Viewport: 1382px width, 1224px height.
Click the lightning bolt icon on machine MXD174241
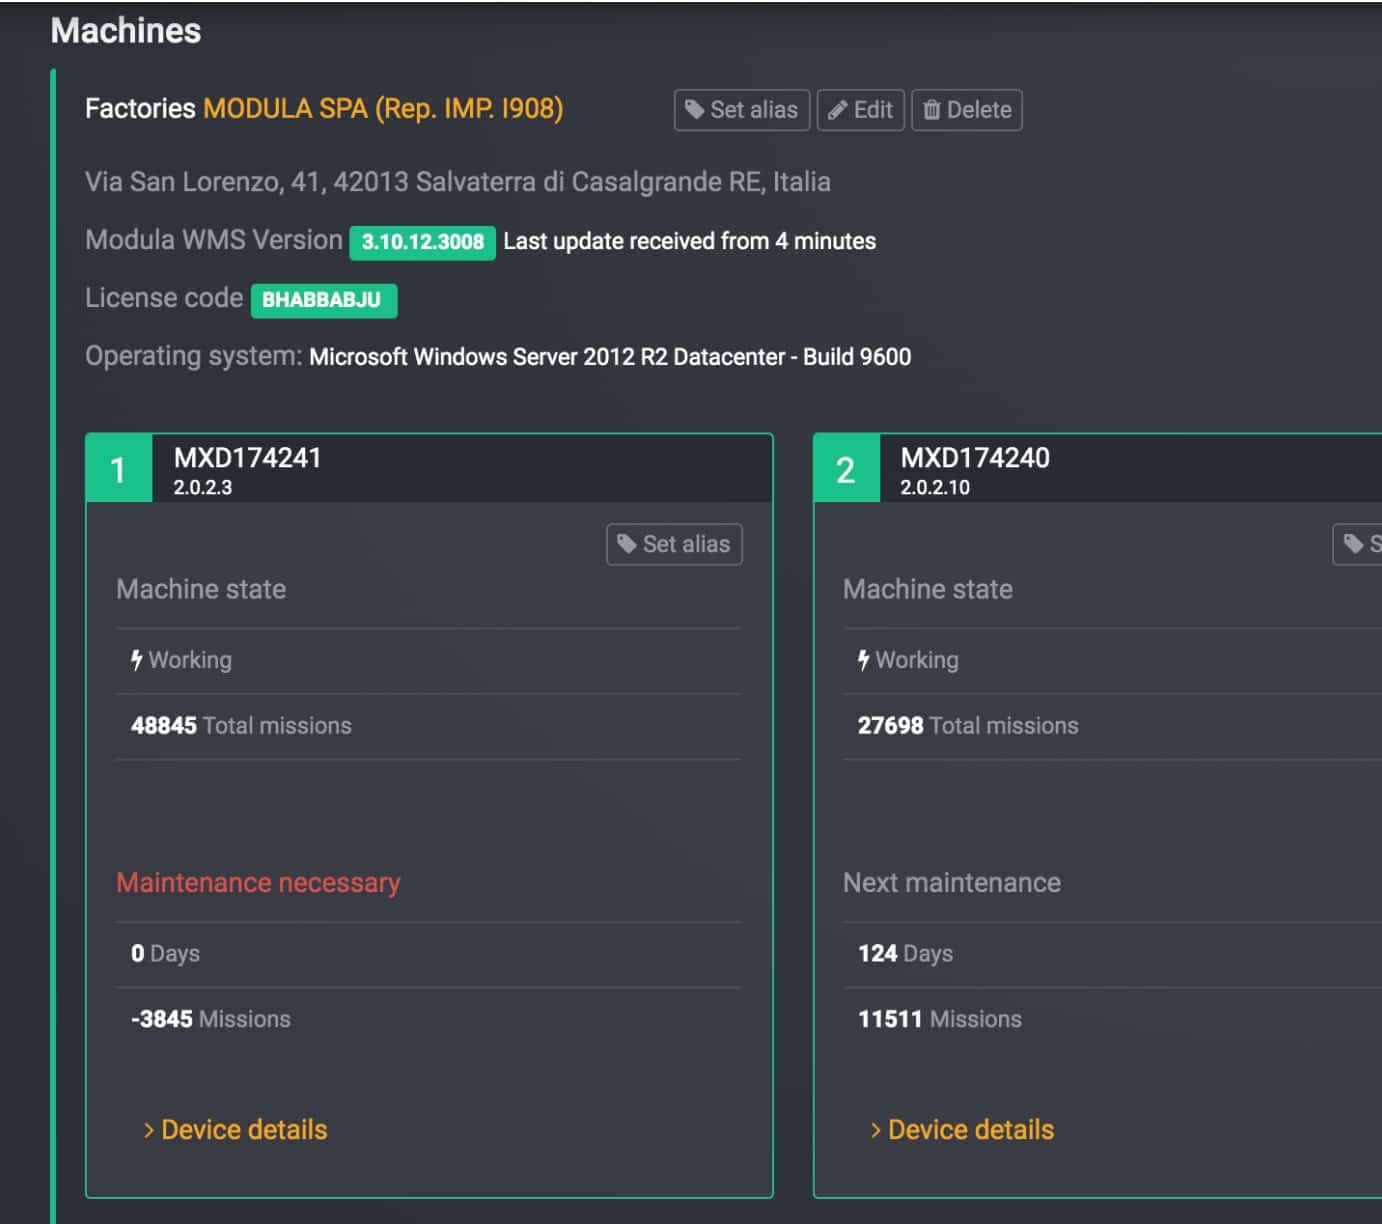click(137, 660)
